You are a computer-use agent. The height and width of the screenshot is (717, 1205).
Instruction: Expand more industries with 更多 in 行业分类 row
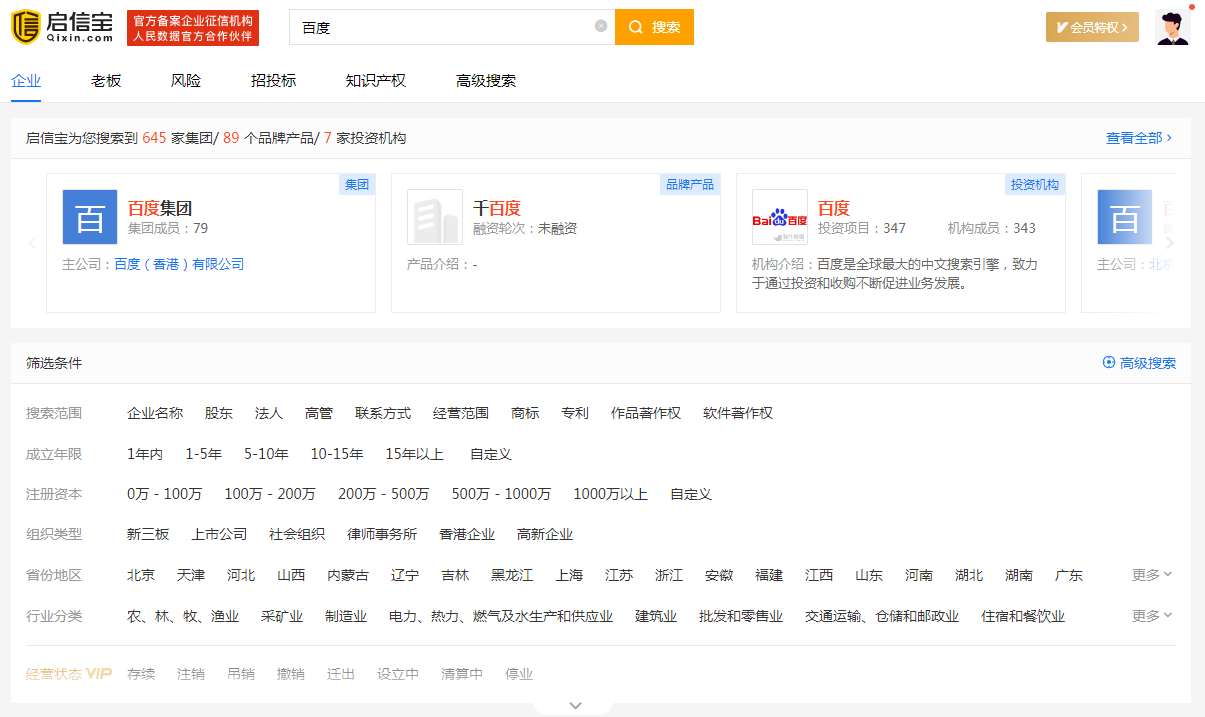(x=1152, y=616)
